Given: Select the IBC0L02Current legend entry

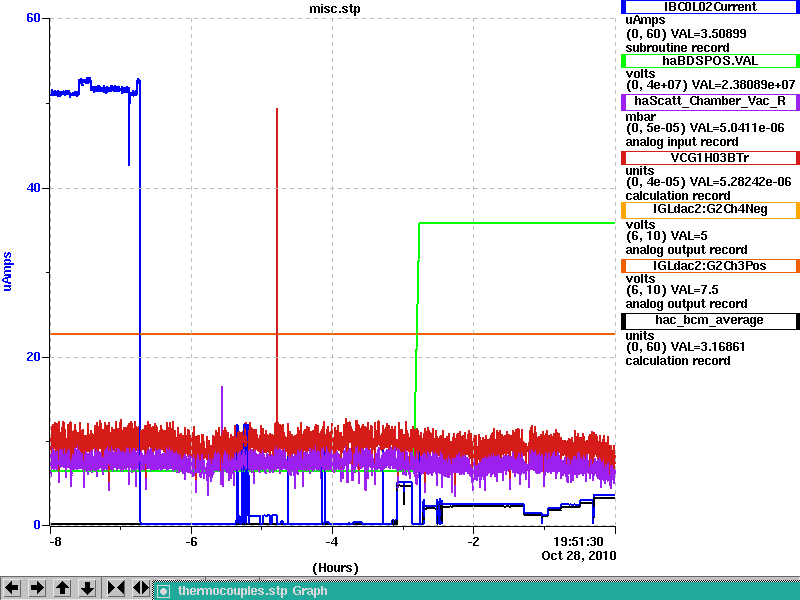Looking at the screenshot, I should [x=710, y=7].
